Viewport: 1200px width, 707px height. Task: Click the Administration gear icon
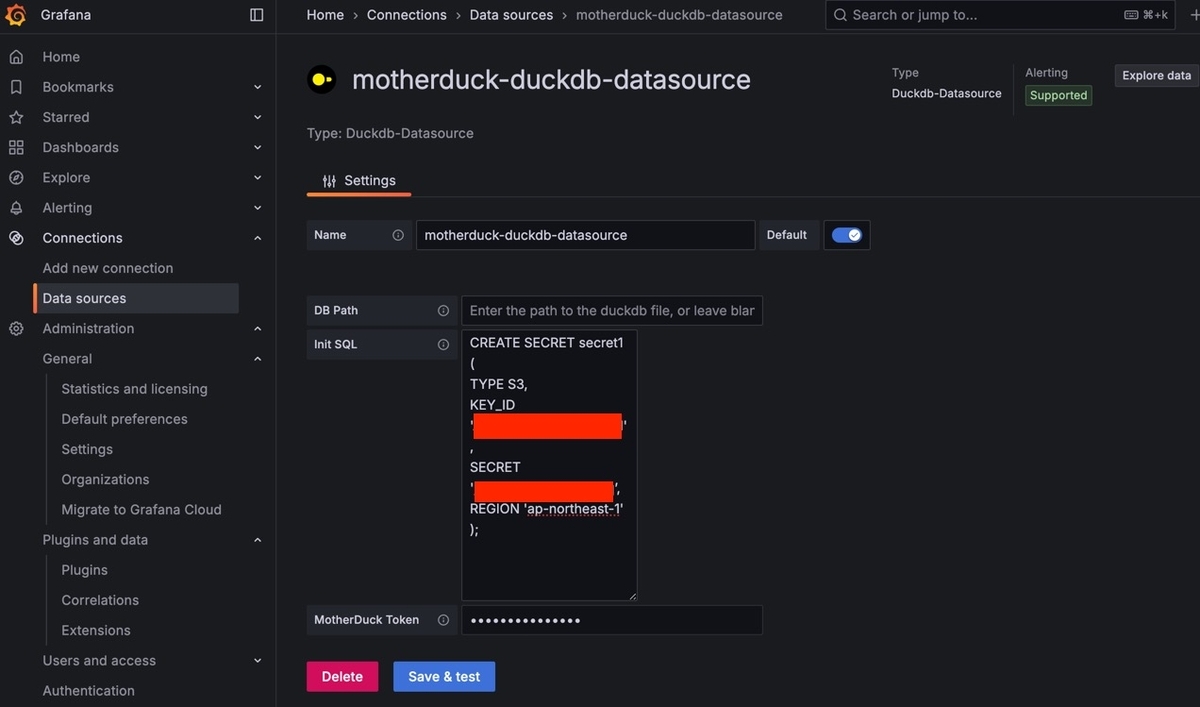[x=16, y=328]
